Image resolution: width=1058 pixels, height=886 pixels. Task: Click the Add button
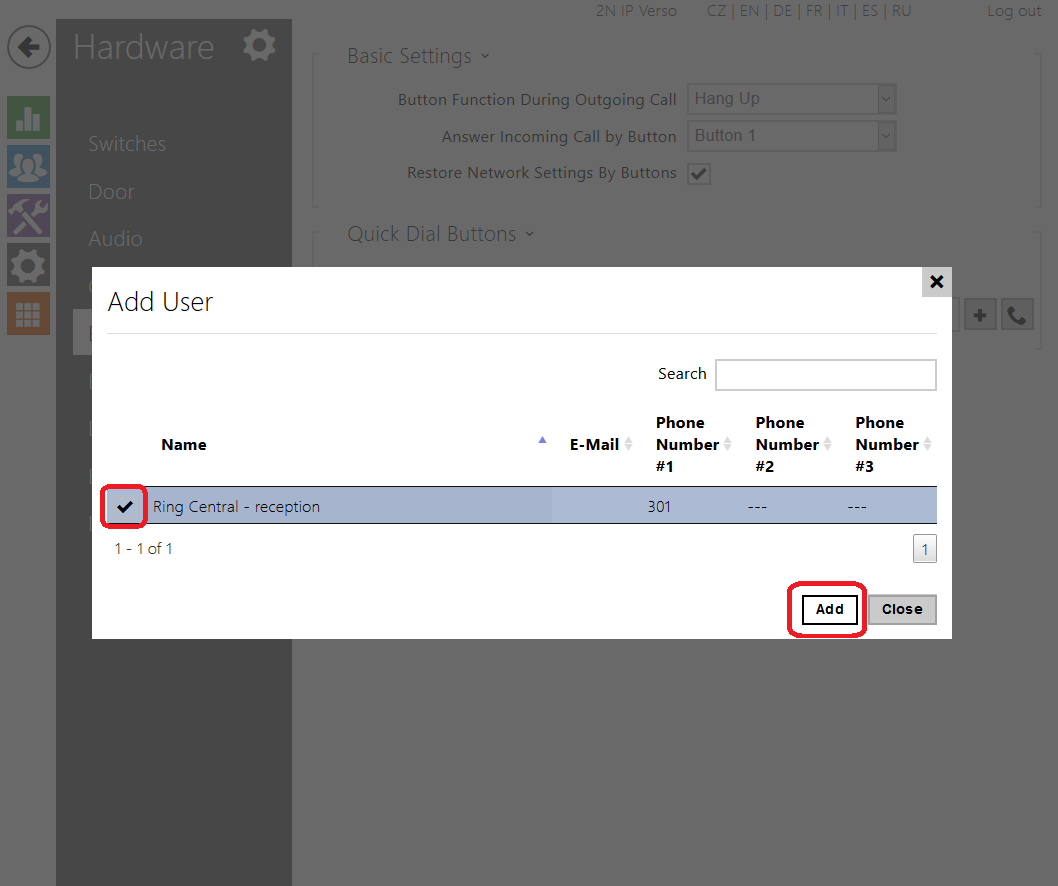coord(829,609)
